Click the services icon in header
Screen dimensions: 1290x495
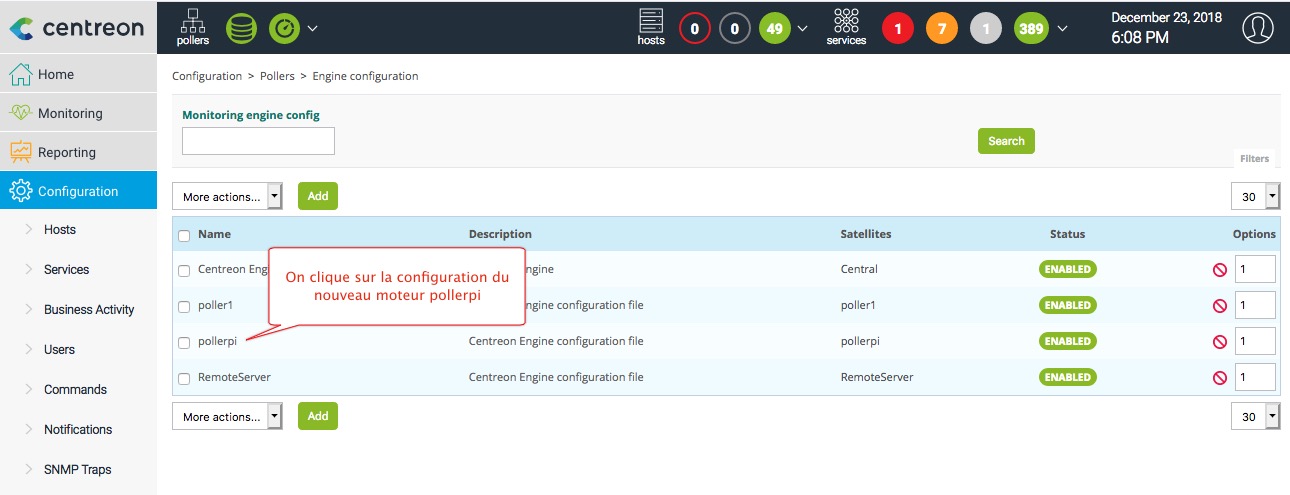(846, 27)
